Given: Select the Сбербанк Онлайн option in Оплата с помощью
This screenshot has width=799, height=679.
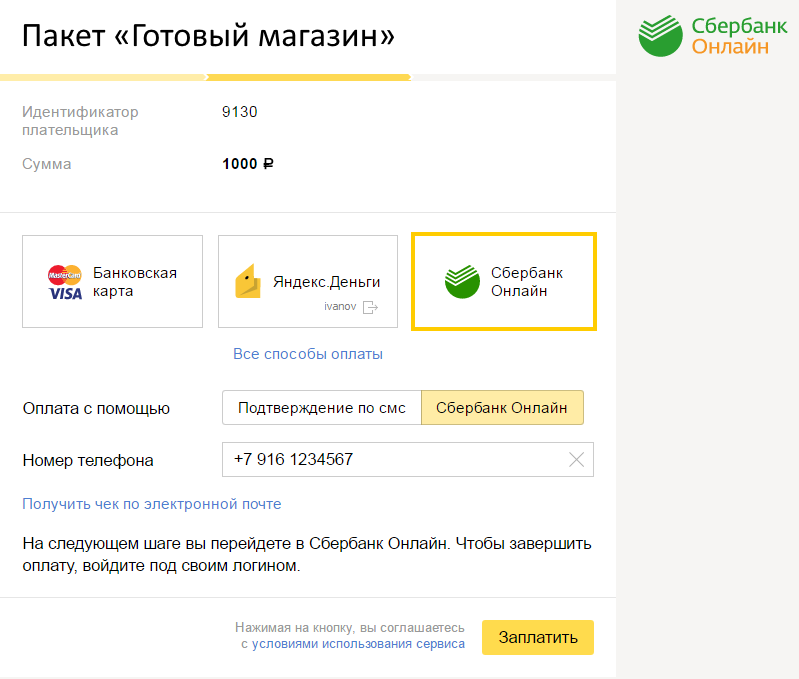Looking at the screenshot, I should pyautogui.click(x=502, y=408).
